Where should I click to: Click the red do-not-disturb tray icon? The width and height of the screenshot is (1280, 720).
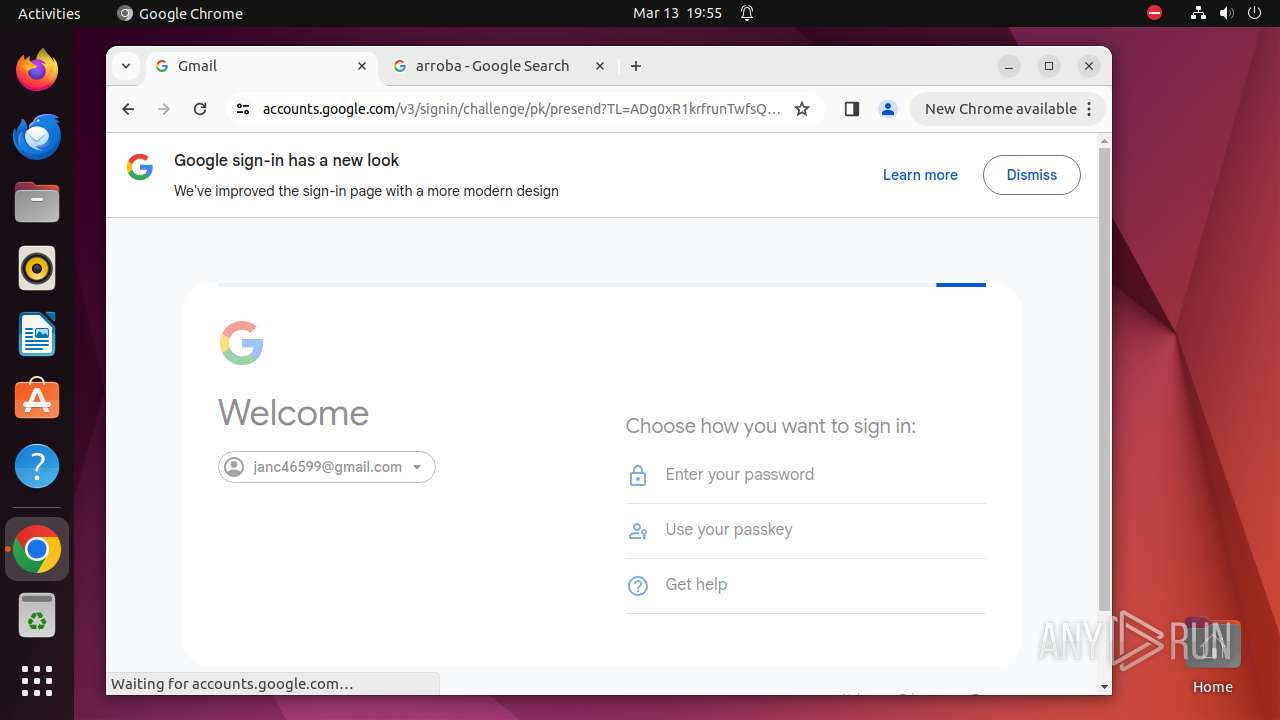(1155, 13)
